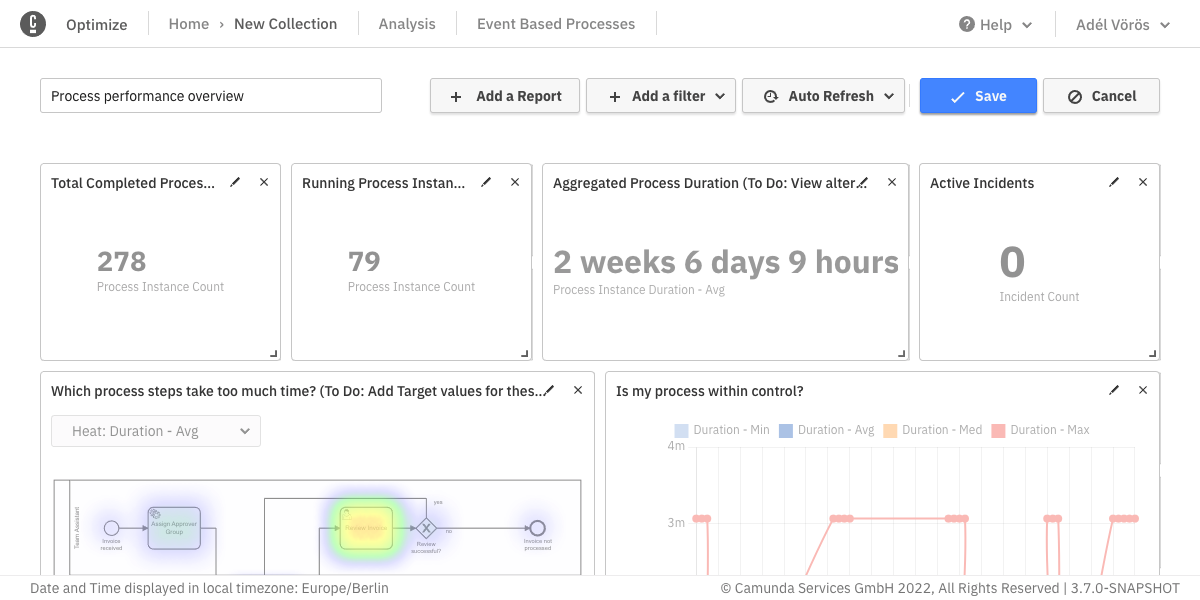Screen dimensions: 1200x600
Task: Edit the Total Completed Process tile
Action: coord(236,182)
